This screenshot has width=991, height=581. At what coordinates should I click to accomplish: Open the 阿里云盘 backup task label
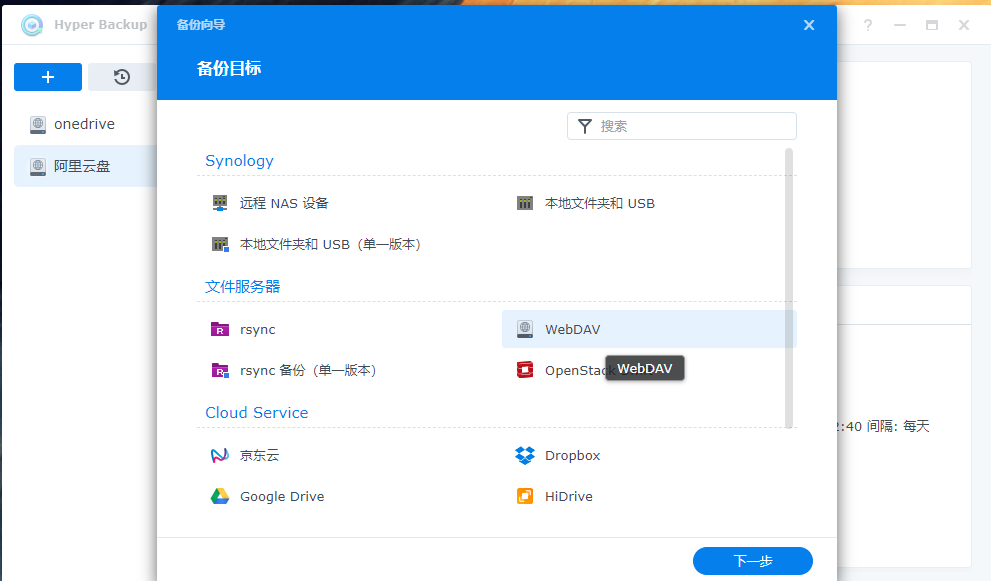tap(82, 166)
